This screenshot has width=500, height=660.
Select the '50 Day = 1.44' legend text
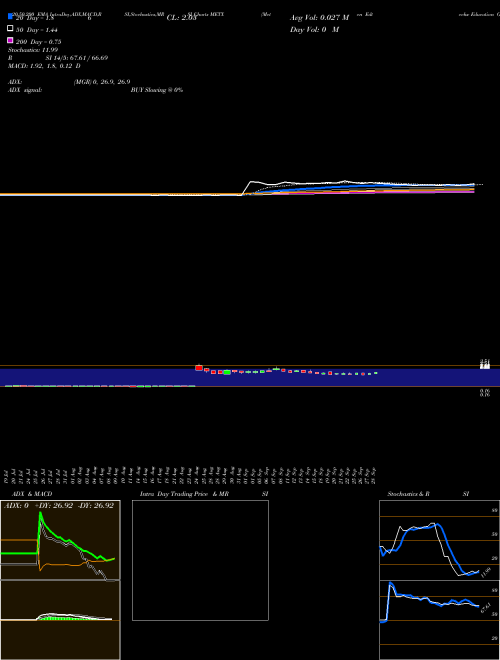tap(37, 30)
